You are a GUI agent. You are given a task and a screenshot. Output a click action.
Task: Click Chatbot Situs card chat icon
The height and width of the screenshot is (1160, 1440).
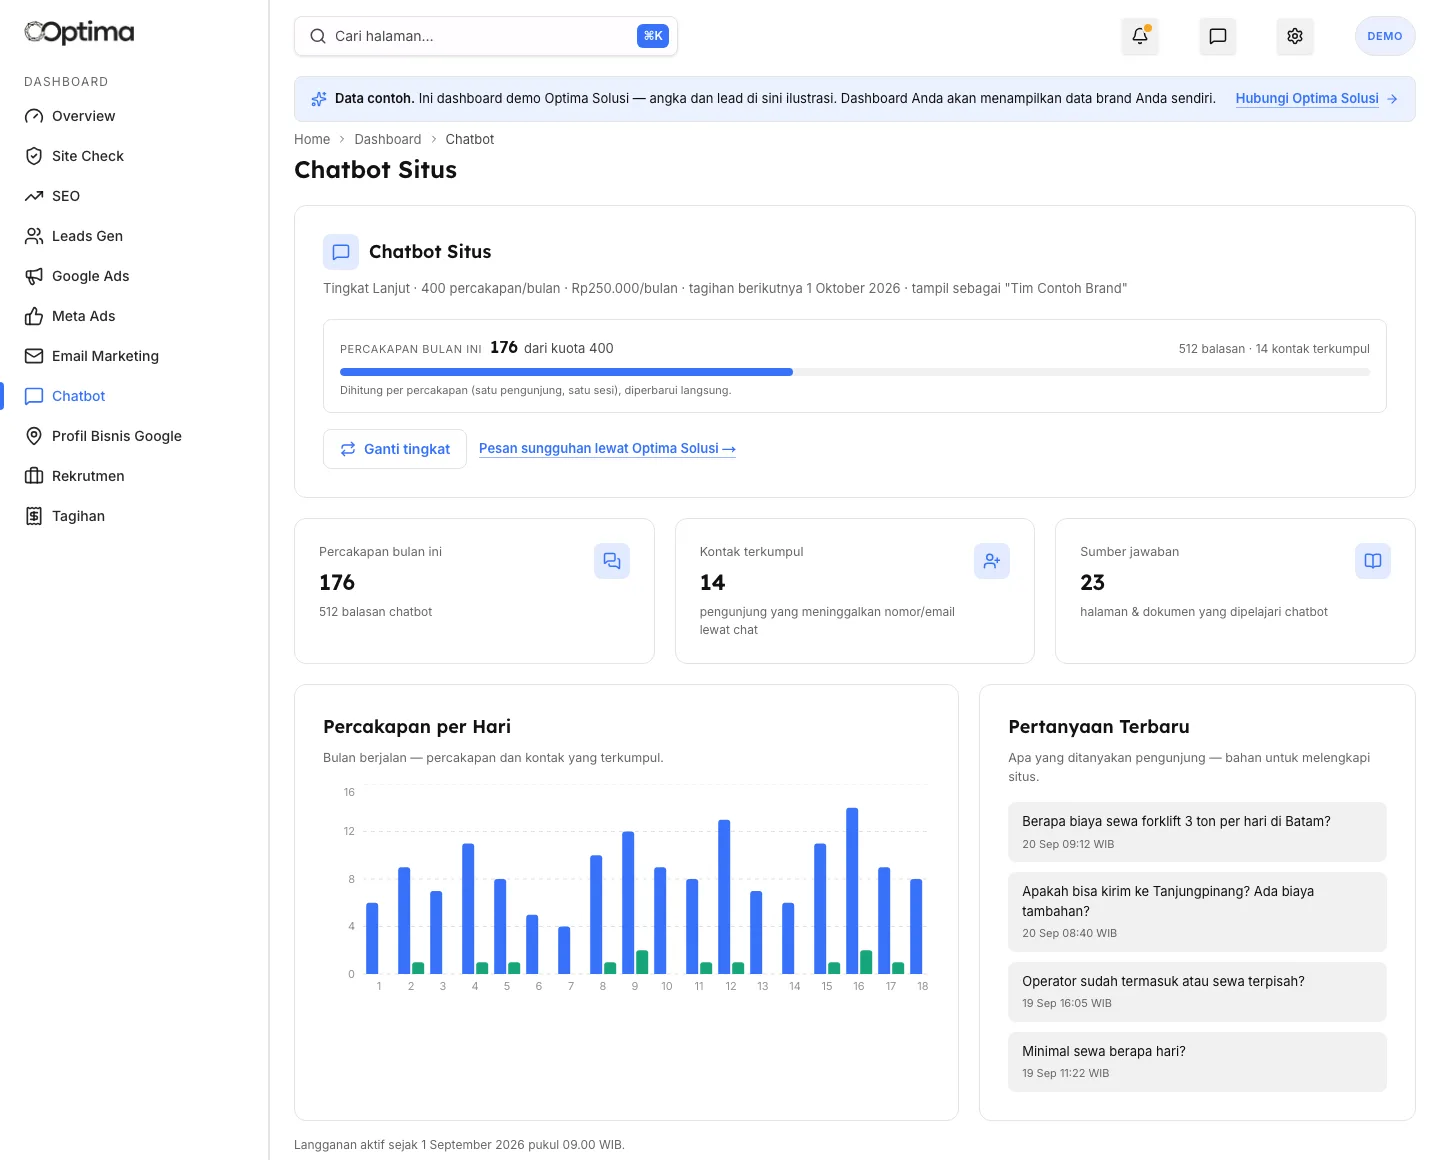(341, 252)
